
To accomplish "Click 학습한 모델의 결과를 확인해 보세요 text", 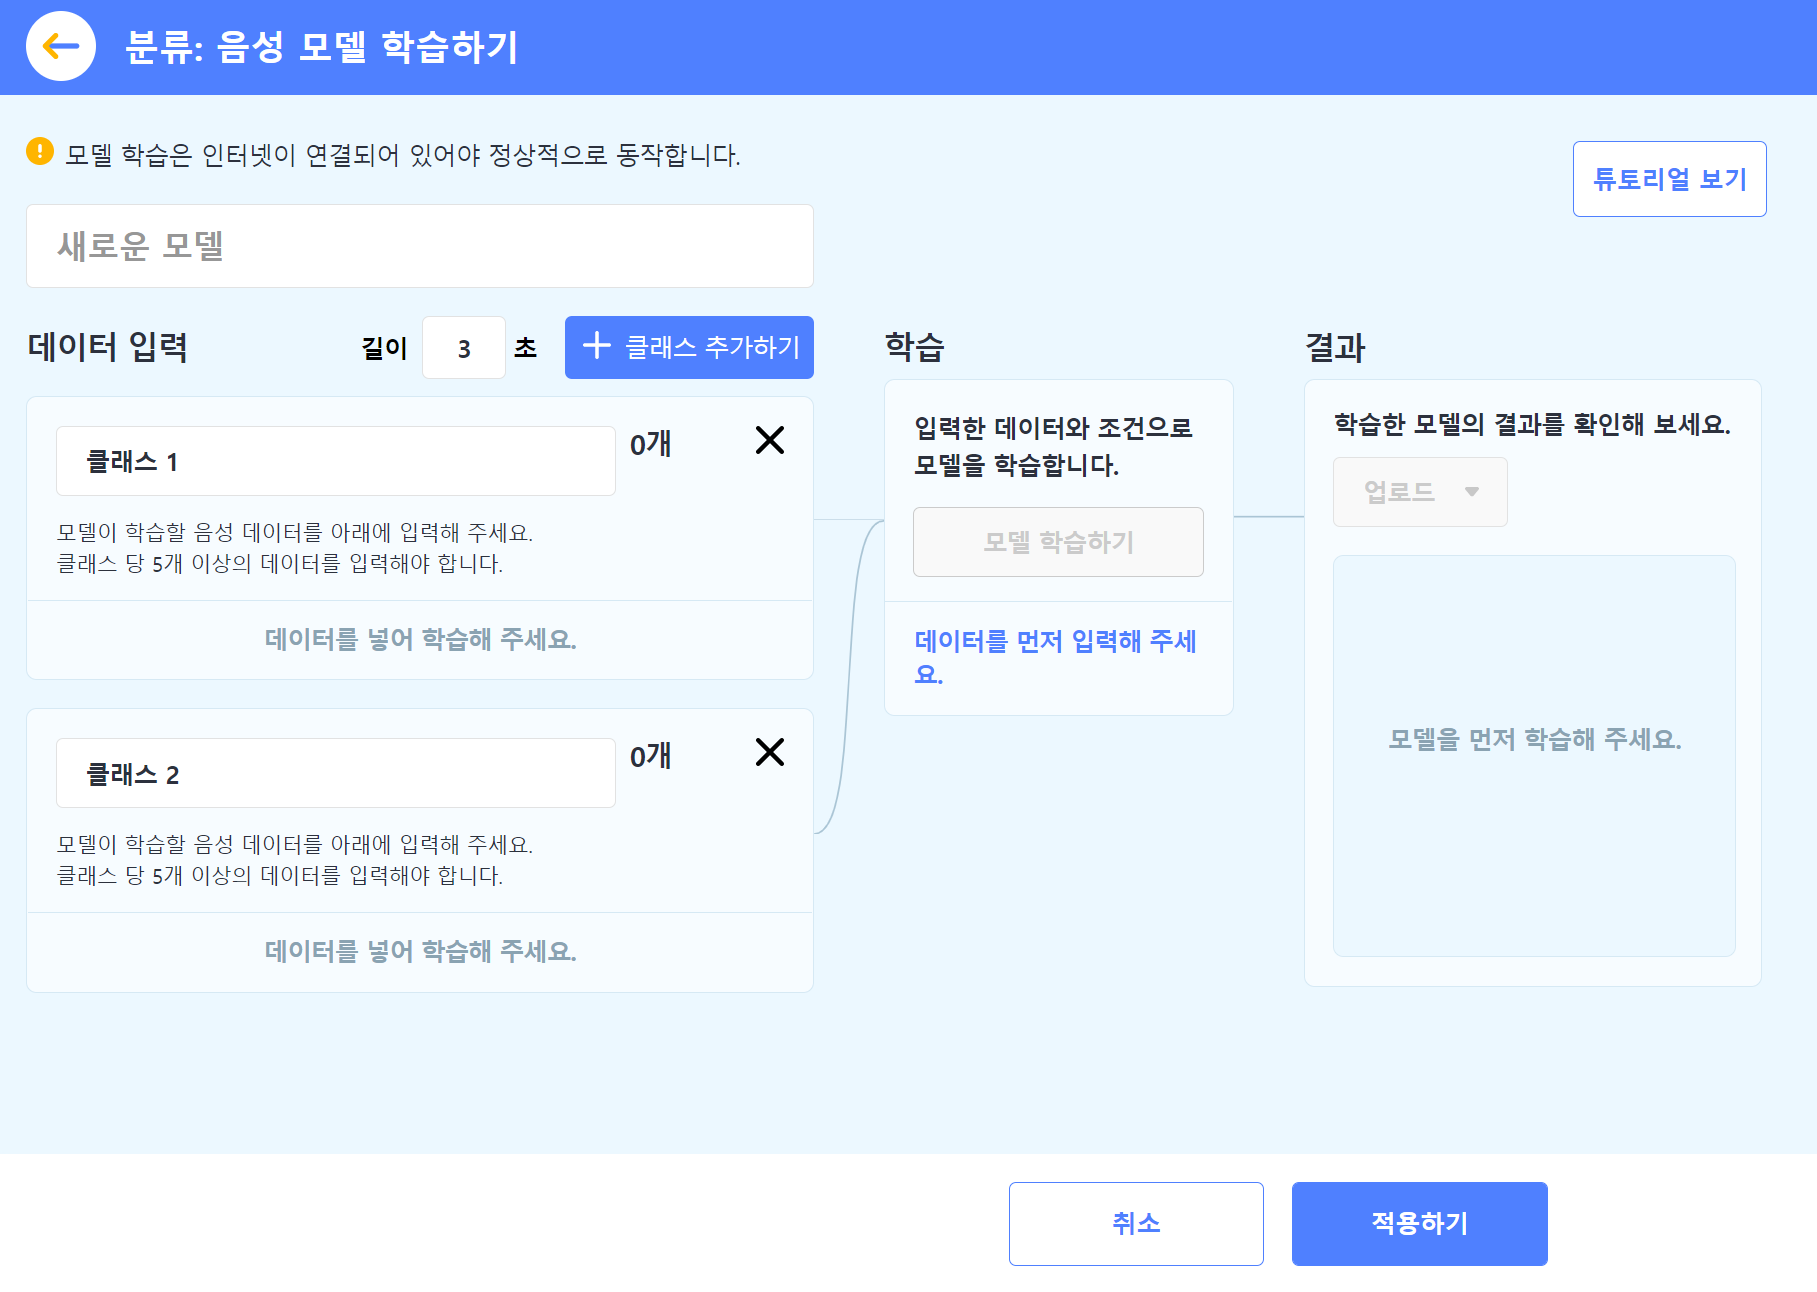I will [1532, 425].
